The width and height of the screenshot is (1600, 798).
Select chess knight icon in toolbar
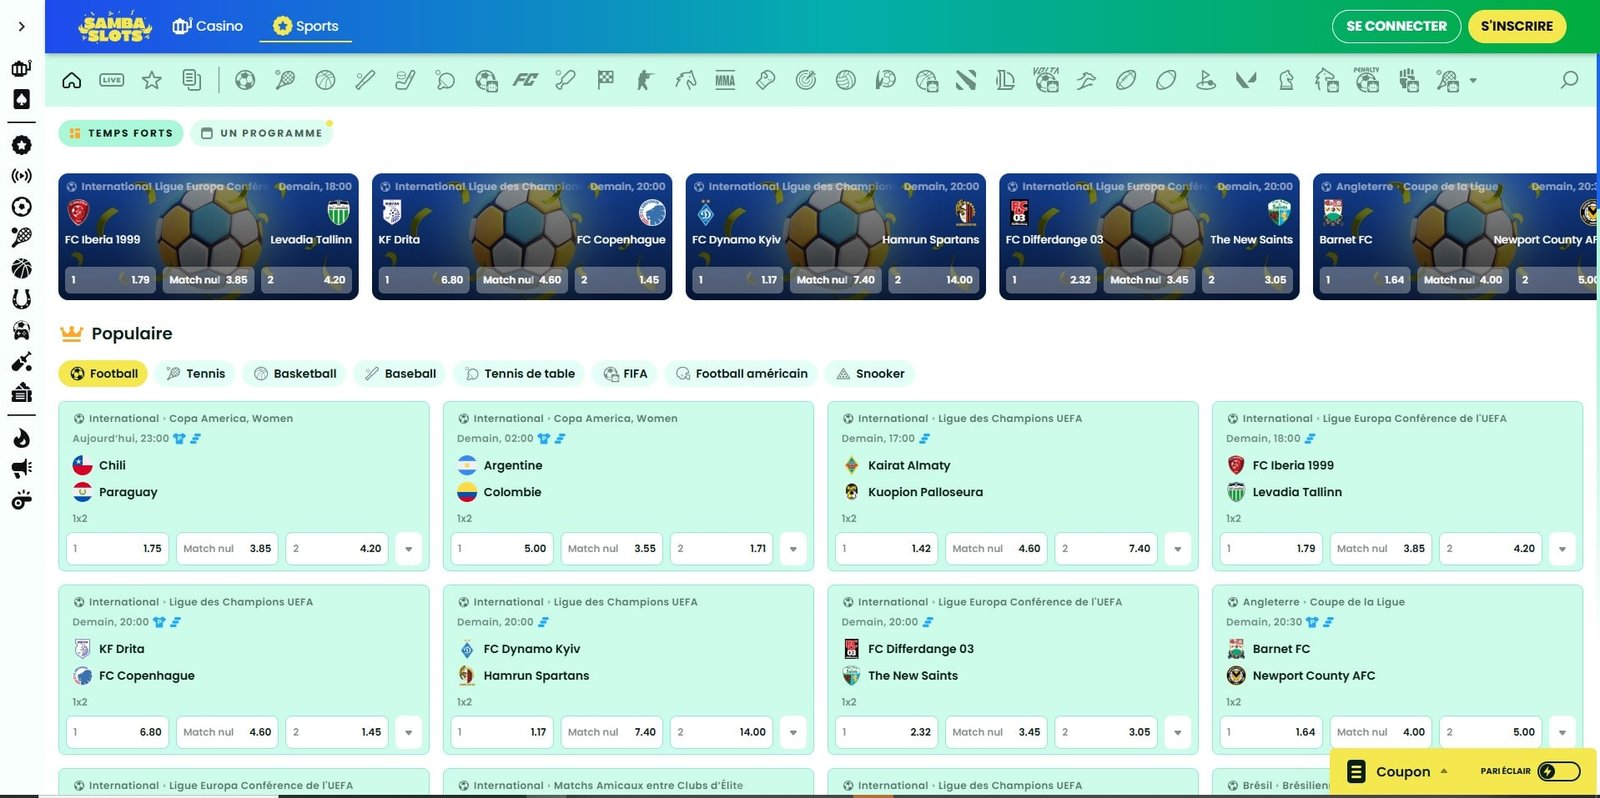tap(1286, 80)
